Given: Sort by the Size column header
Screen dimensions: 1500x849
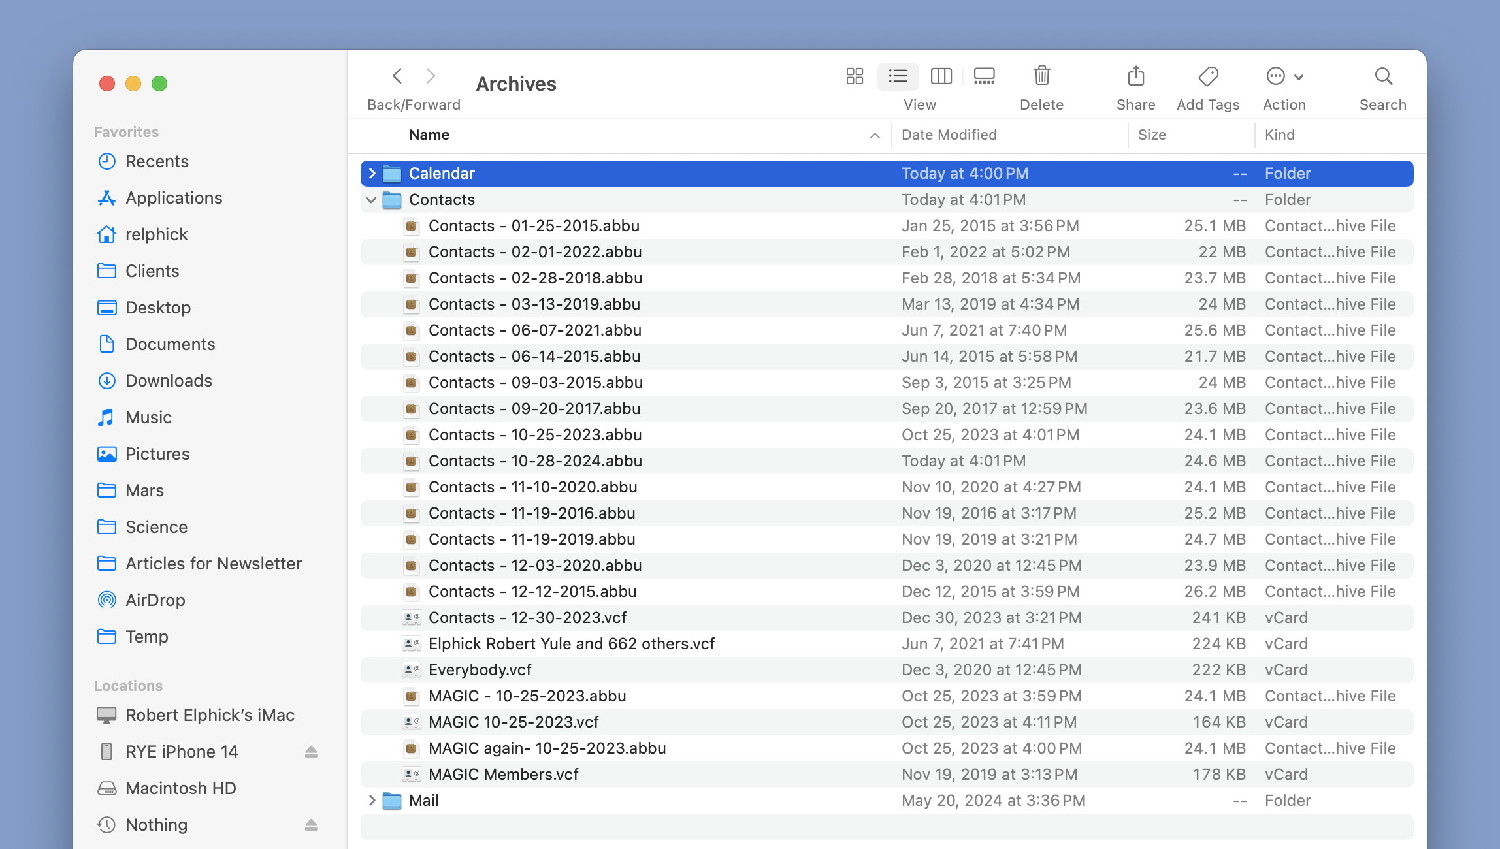Looking at the screenshot, I should point(1152,135).
